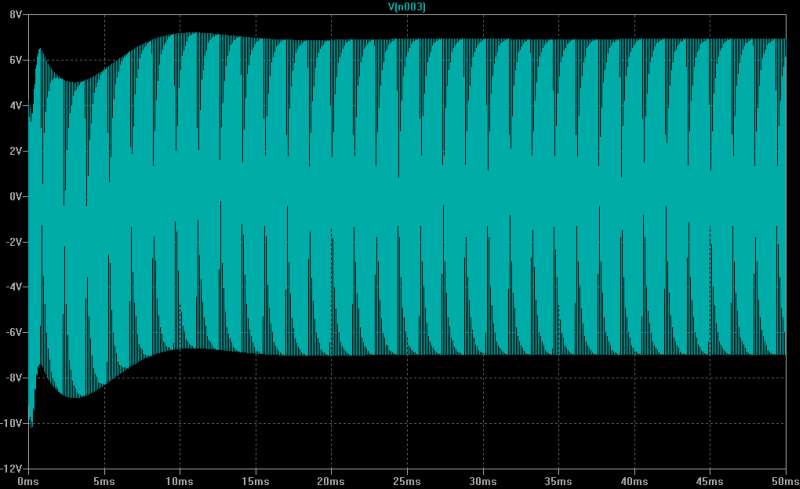The height and width of the screenshot is (489, 800).
Task: Click the 35ms time axis label
Action: click(558, 481)
